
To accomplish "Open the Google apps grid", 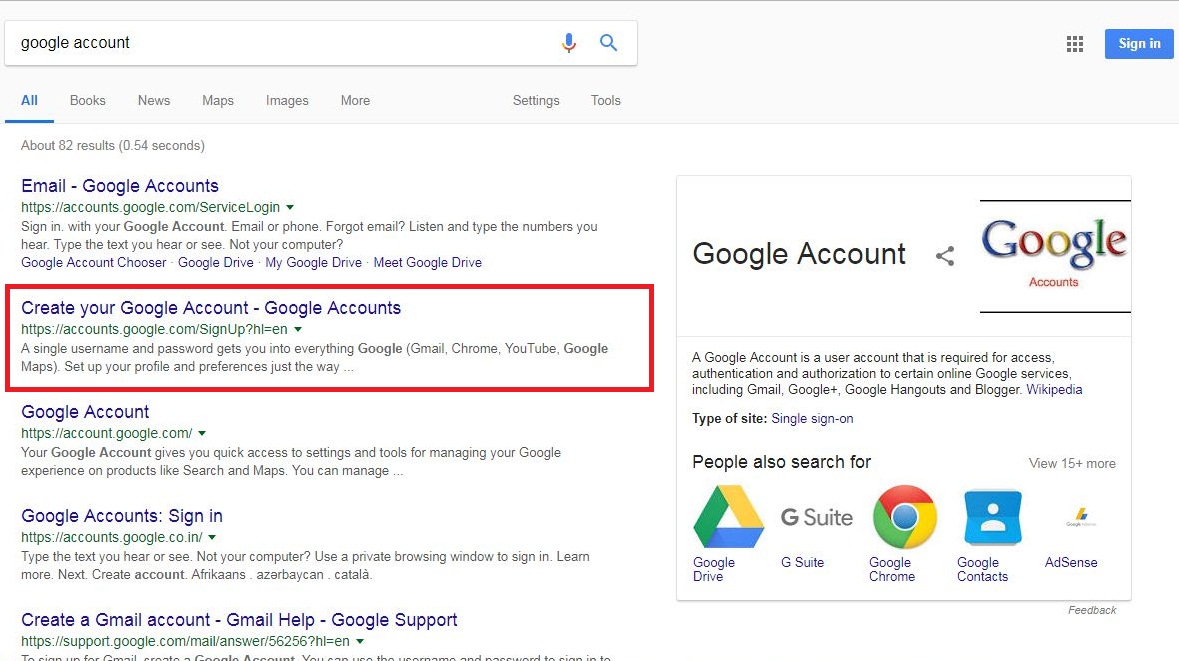I will (x=1074, y=43).
